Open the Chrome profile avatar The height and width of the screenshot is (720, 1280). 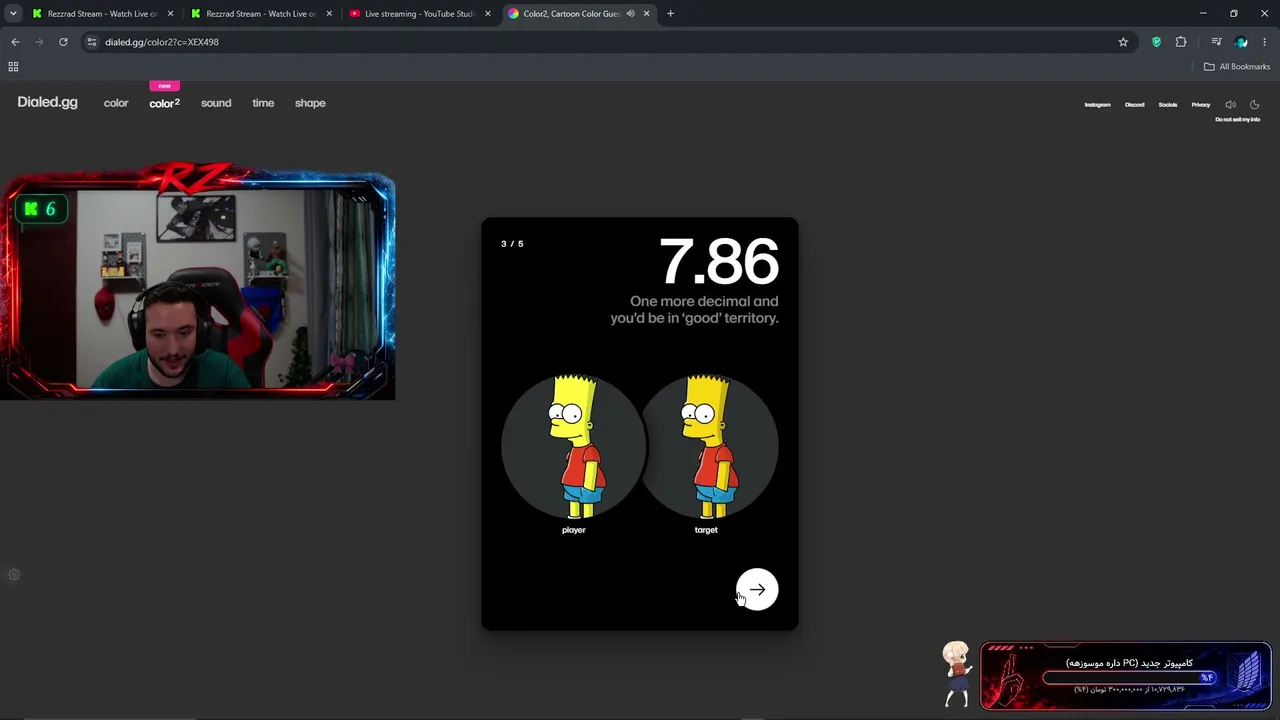click(x=1241, y=42)
